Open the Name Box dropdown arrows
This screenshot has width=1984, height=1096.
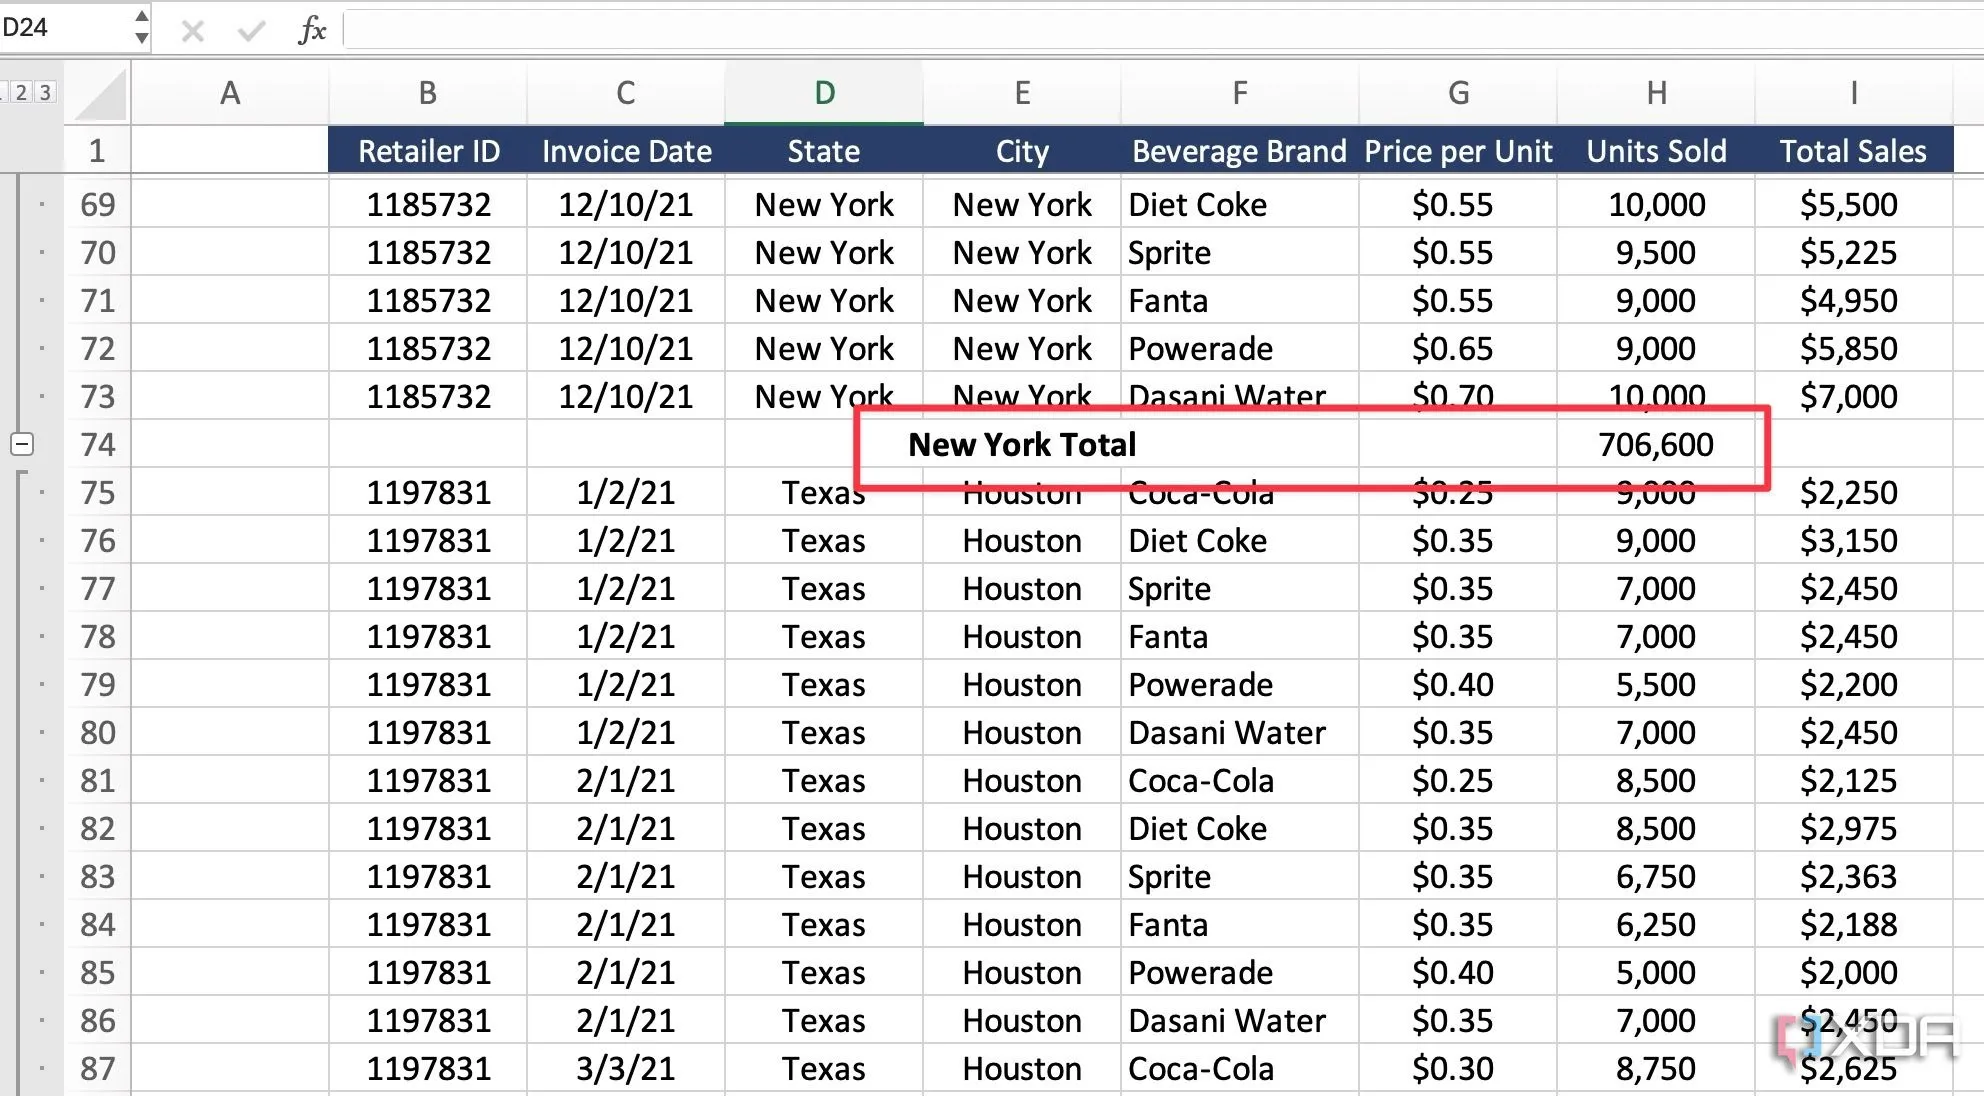[141, 27]
